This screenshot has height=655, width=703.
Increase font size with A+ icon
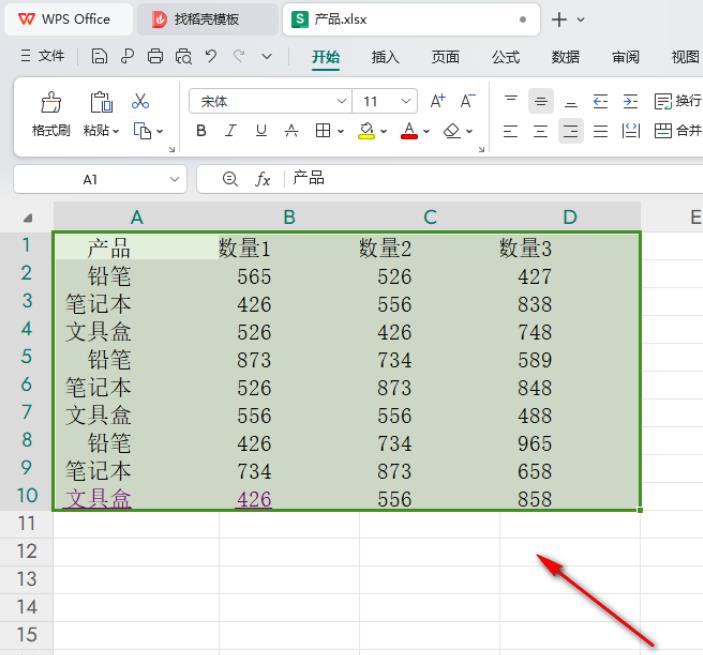(x=438, y=101)
